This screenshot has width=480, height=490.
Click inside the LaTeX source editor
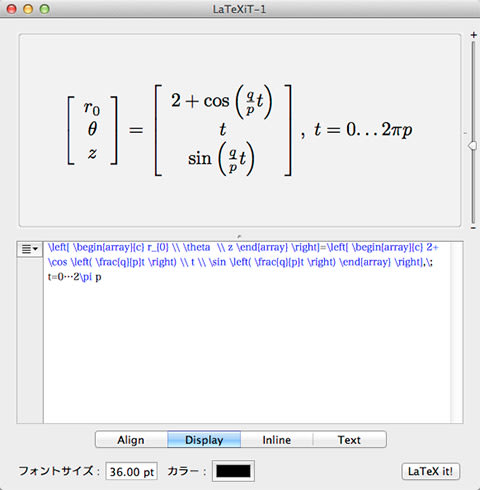point(247,332)
